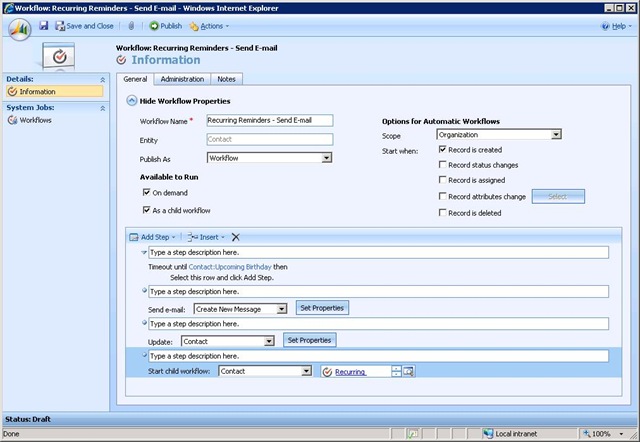Screen dimensions: 640x442
Task: Enable Record status changes checkbox
Action: click(443, 165)
